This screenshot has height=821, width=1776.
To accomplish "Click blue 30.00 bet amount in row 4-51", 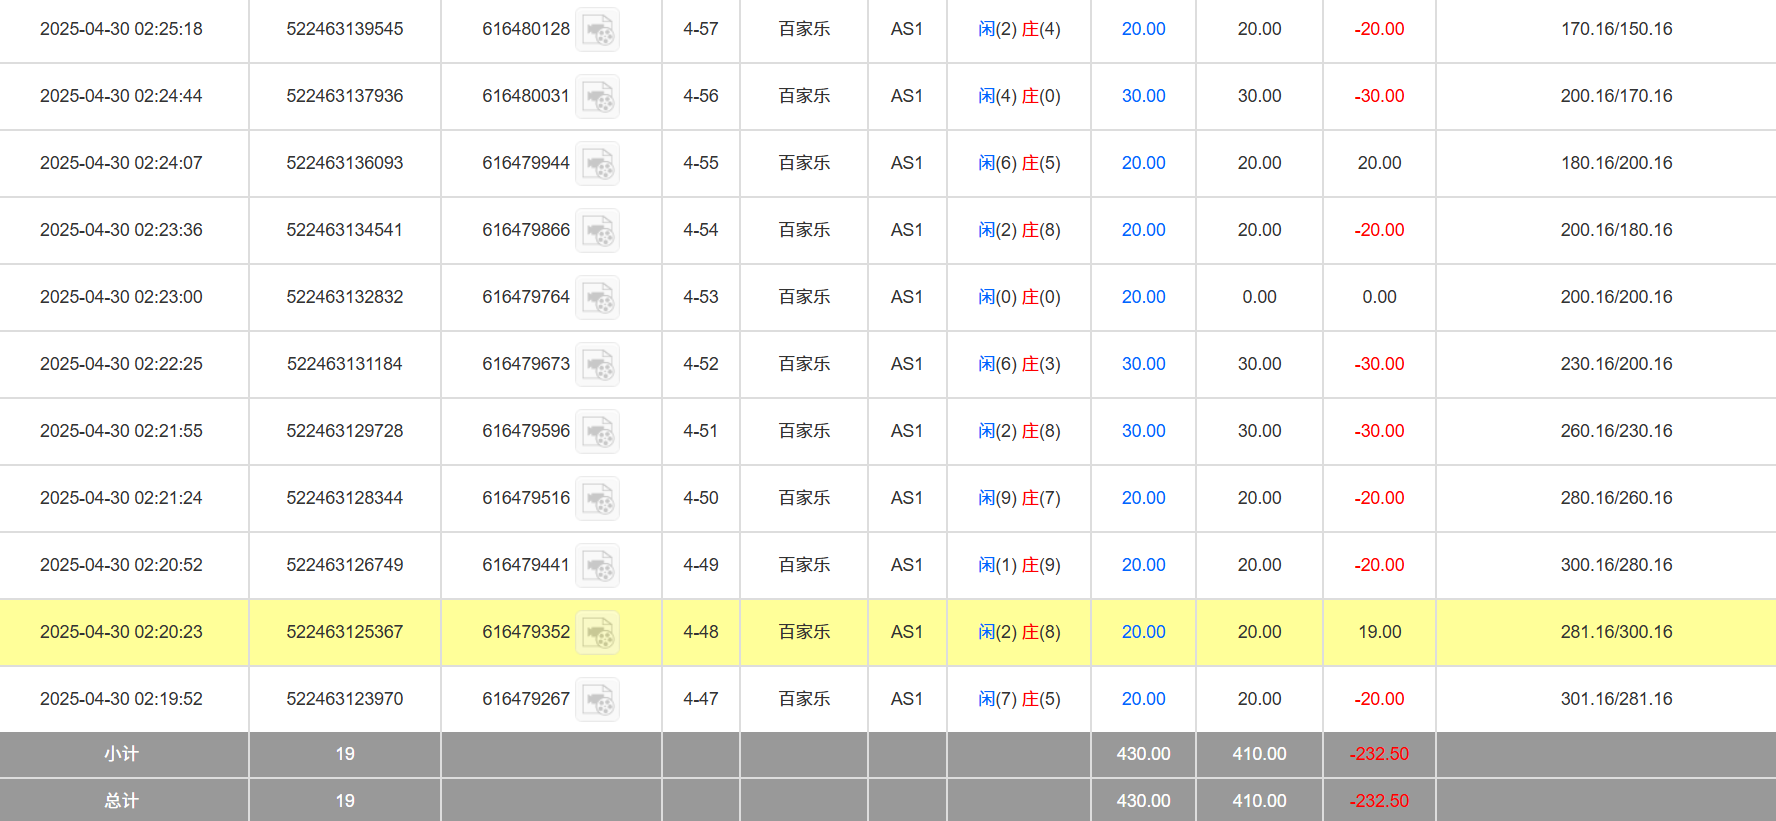I will pos(1143,431).
